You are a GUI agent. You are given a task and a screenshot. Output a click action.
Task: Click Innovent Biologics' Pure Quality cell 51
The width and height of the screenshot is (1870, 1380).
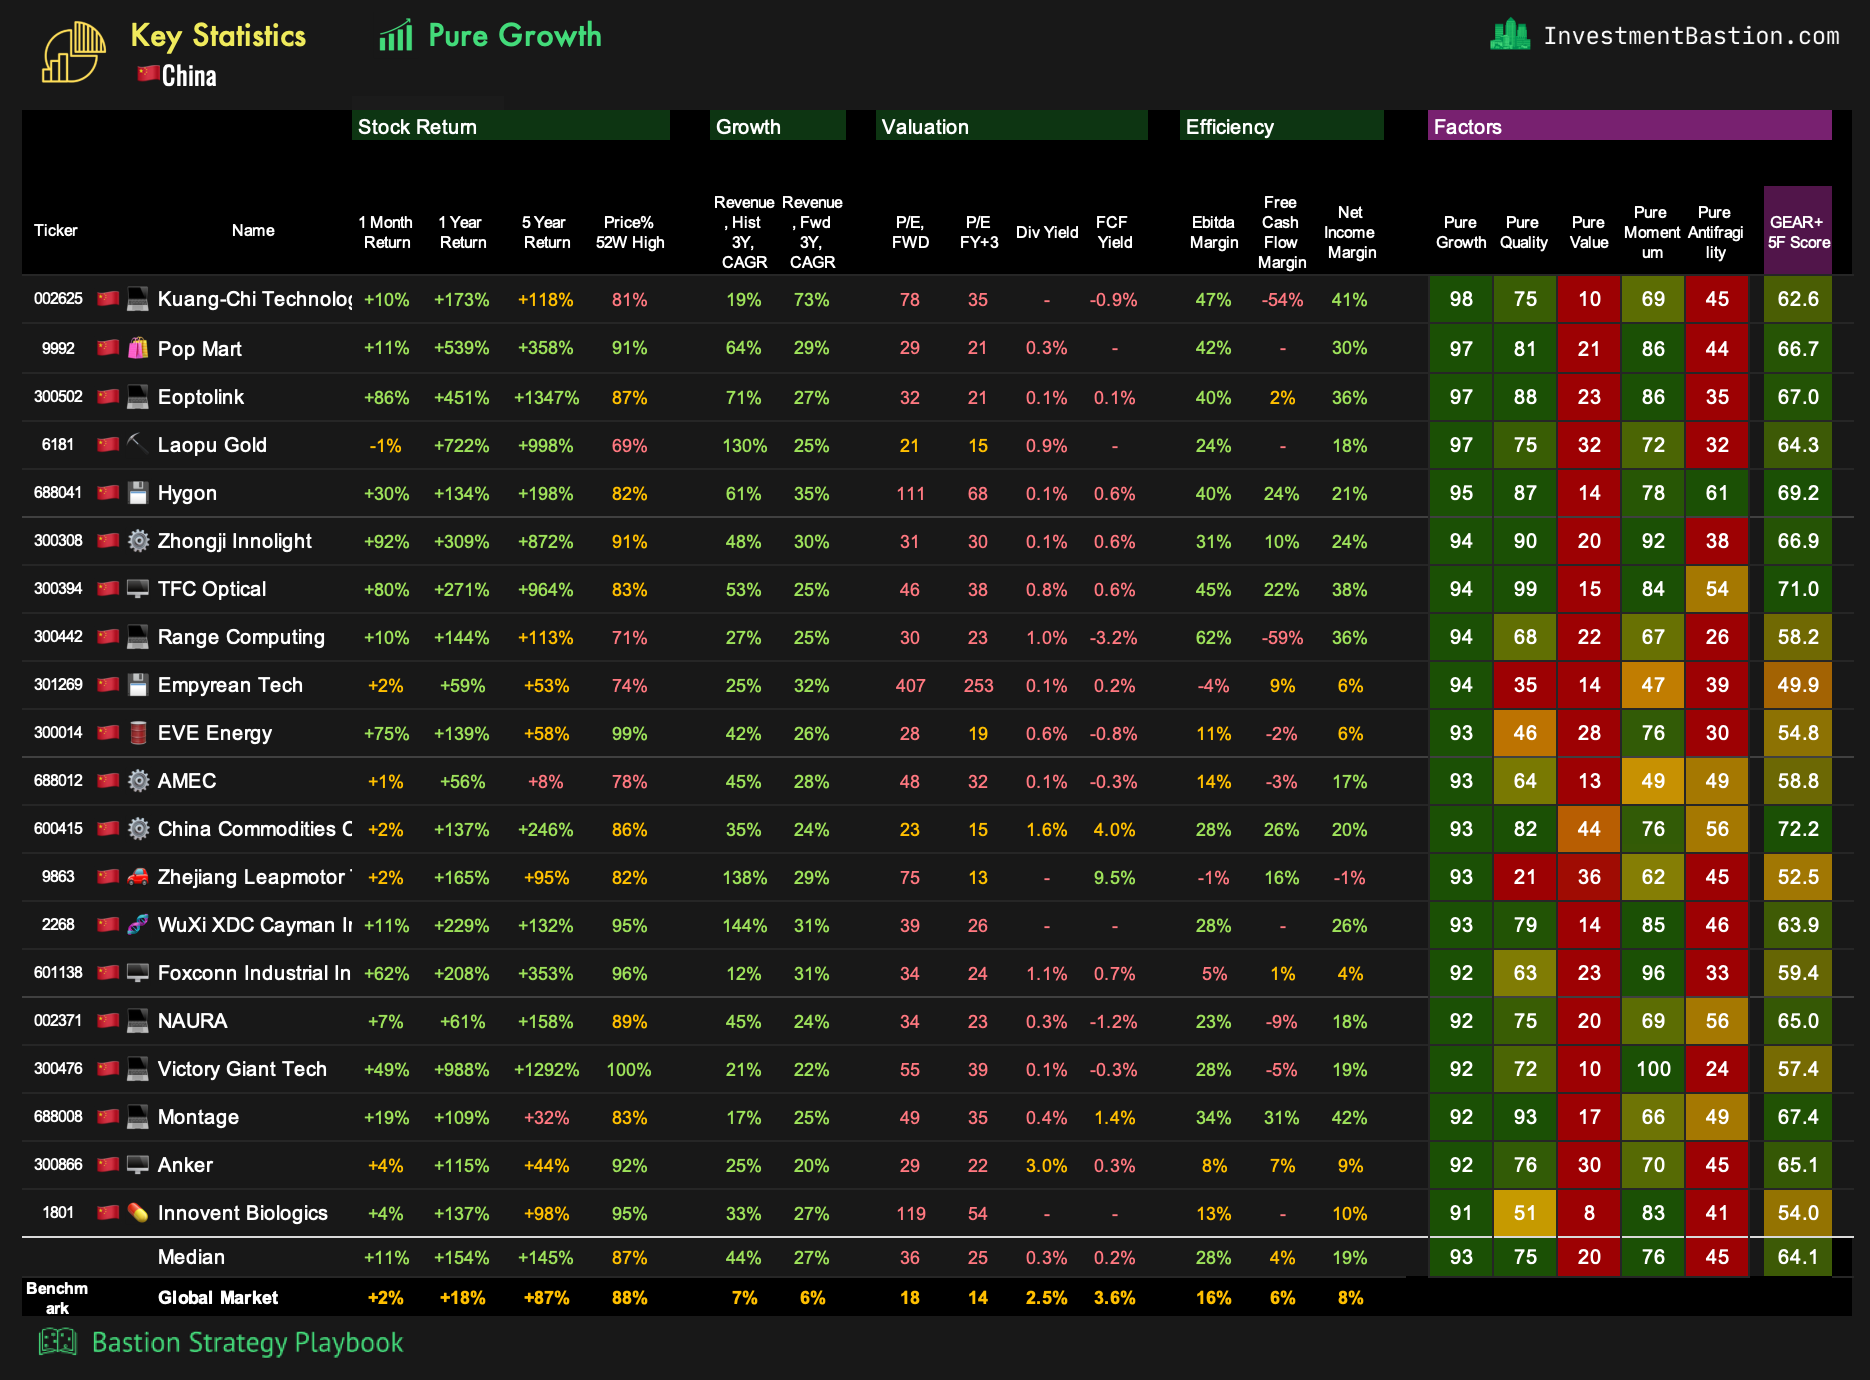click(x=1525, y=1212)
